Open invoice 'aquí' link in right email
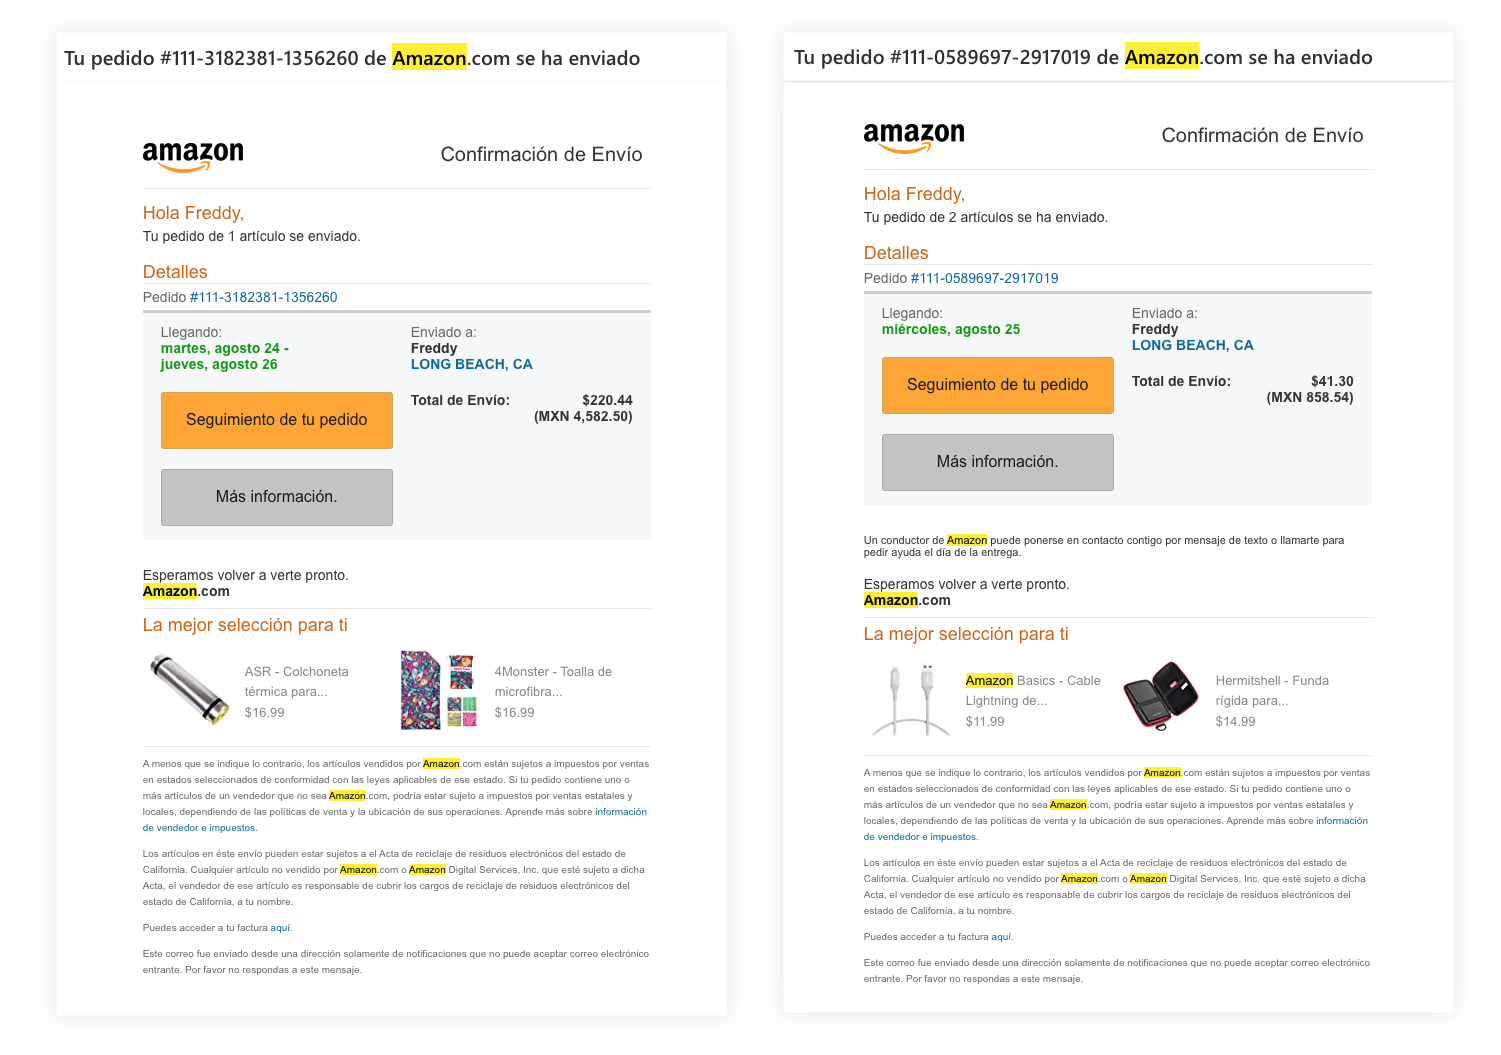Viewport: 1501px width, 1055px height. pyautogui.click(x=1001, y=937)
